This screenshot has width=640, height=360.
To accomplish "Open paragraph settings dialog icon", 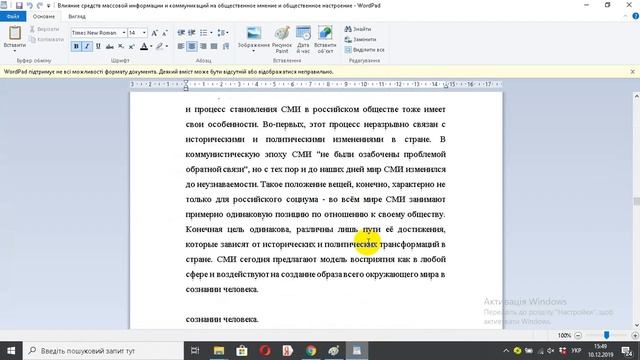I will point(226,47).
